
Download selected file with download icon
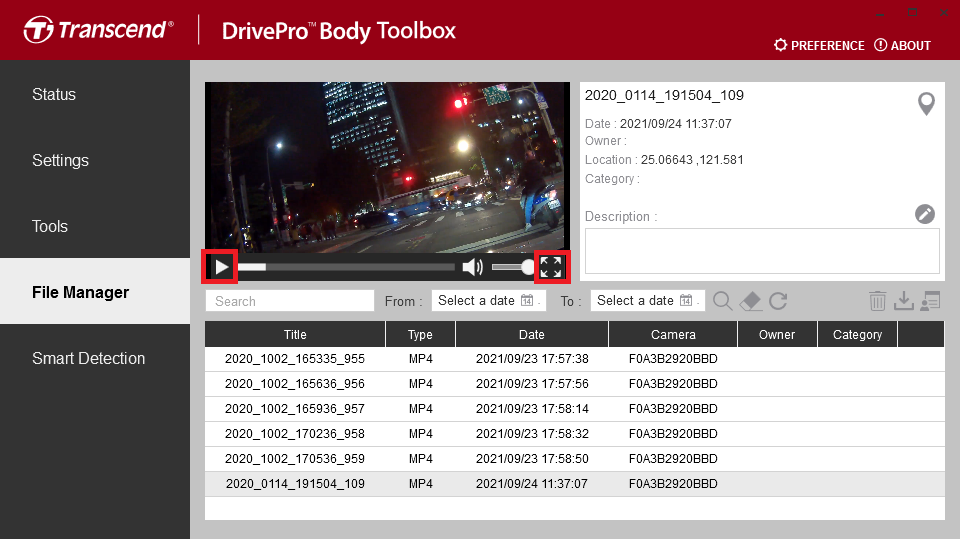904,301
